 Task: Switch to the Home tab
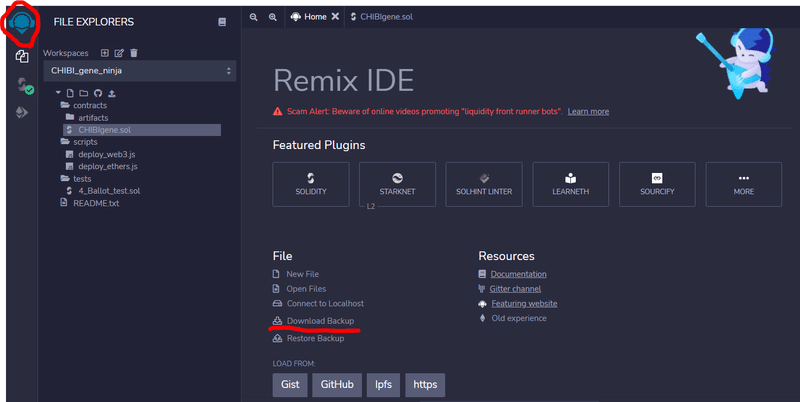point(309,17)
